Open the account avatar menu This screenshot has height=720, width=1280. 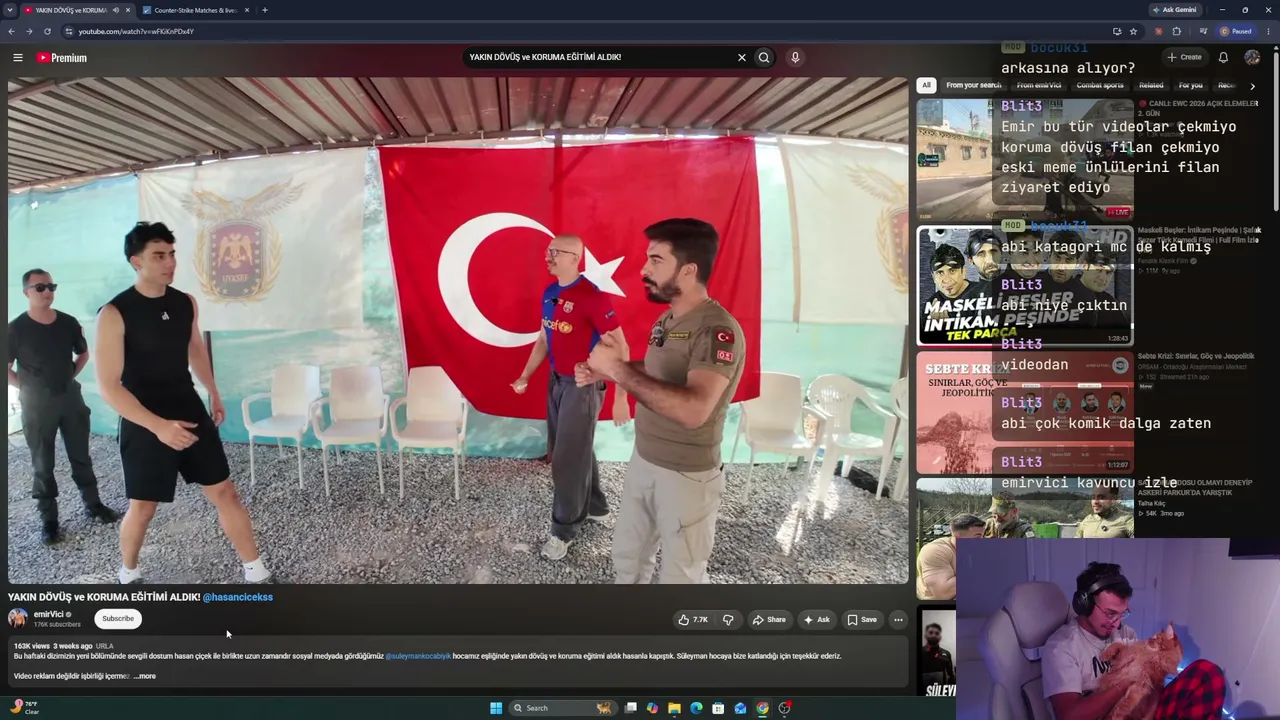pyautogui.click(x=1252, y=58)
